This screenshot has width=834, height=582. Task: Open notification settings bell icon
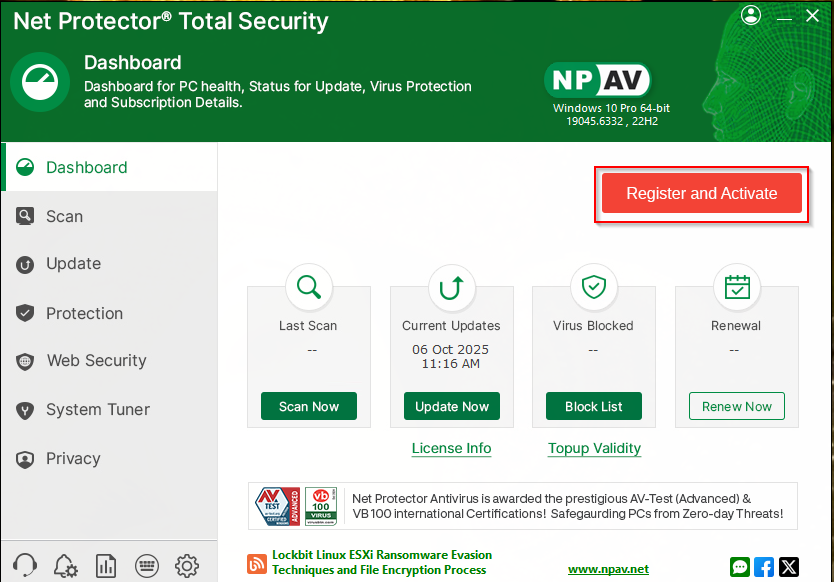pos(66,566)
